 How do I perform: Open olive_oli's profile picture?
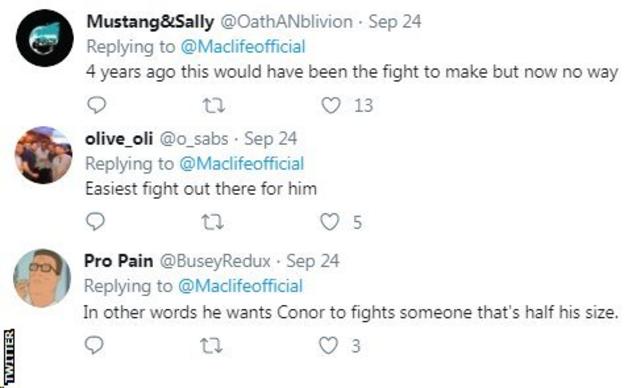44,155
